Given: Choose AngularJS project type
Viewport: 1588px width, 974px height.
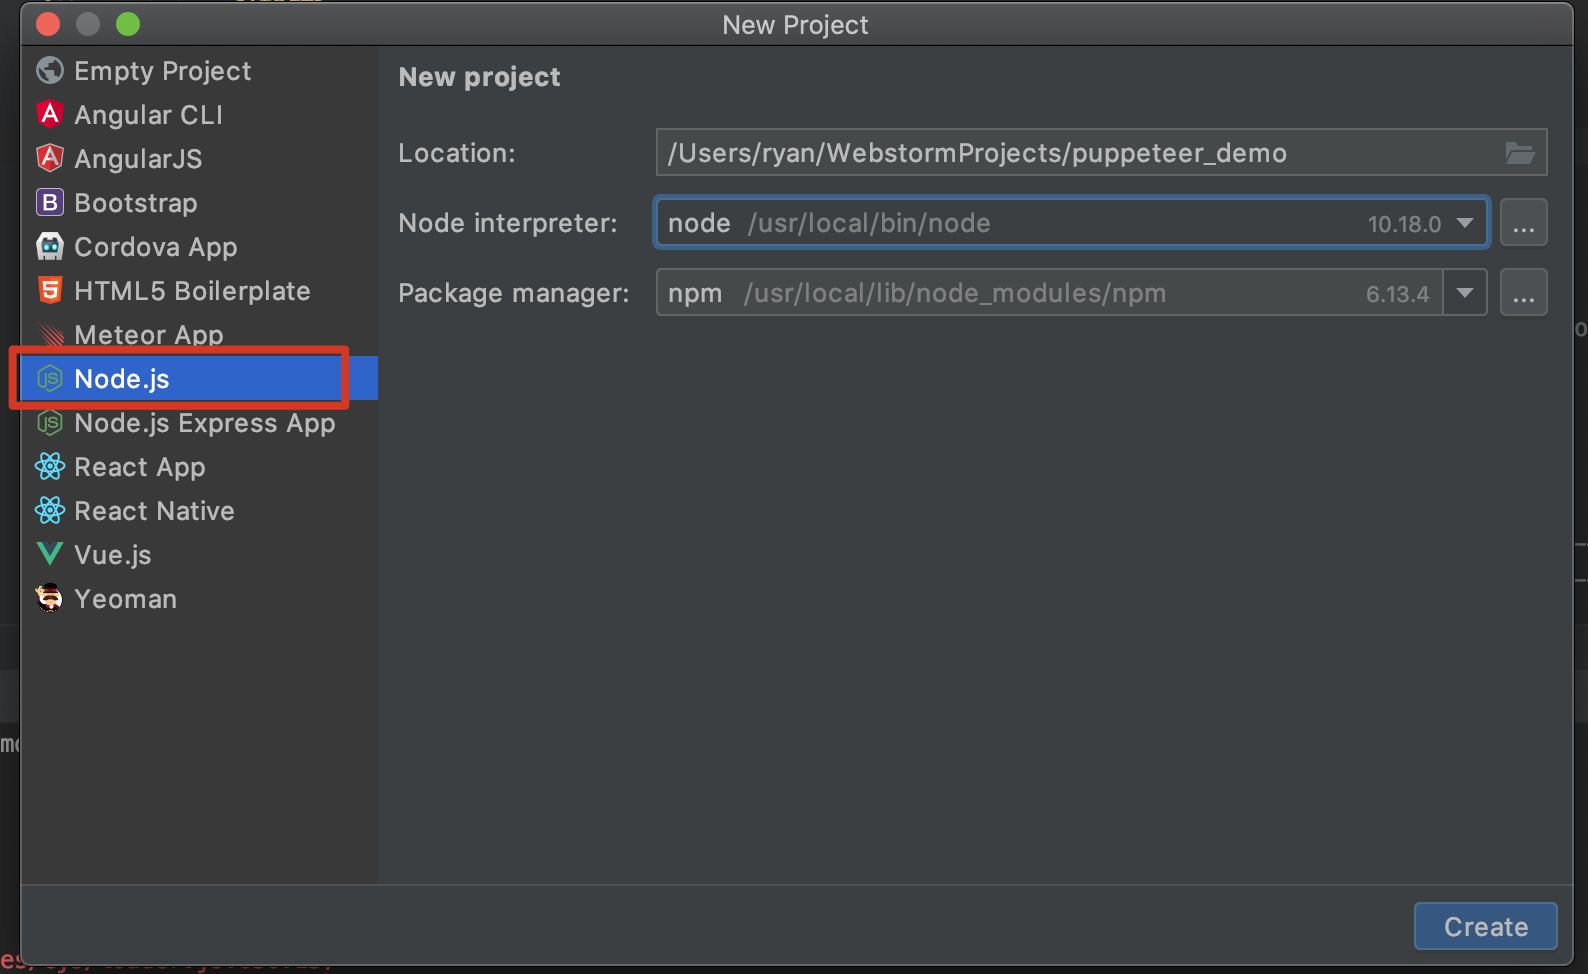Looking at the screenshot, I should [199, 159].
